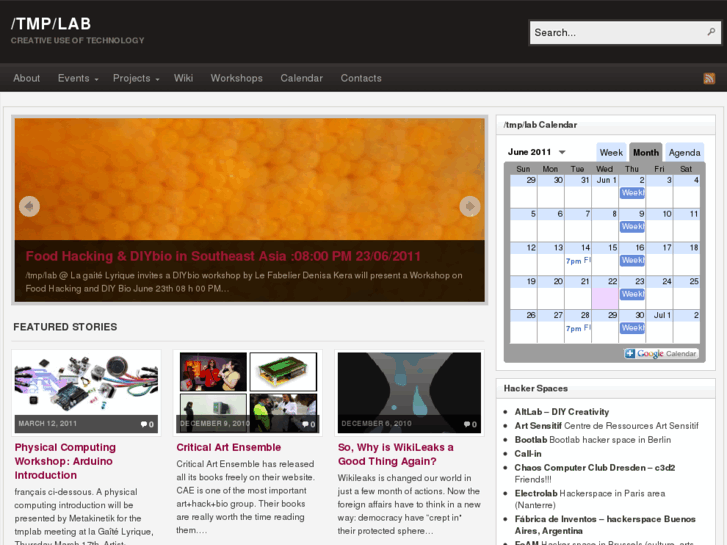Open WikiLeaks Good Thing article title
The height and width of the screenshot is (545, 727).
pyautogui.click(x=395, y=454)
